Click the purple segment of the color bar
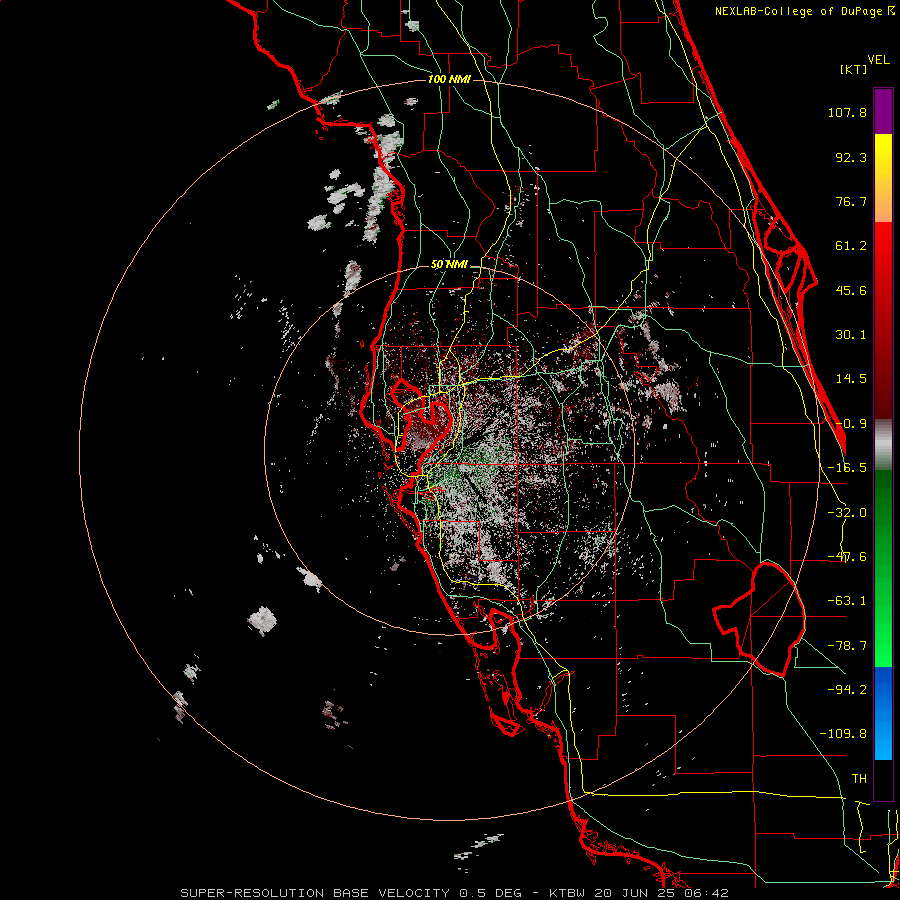This screenshot has height=900, width=900. coord(883,111)
